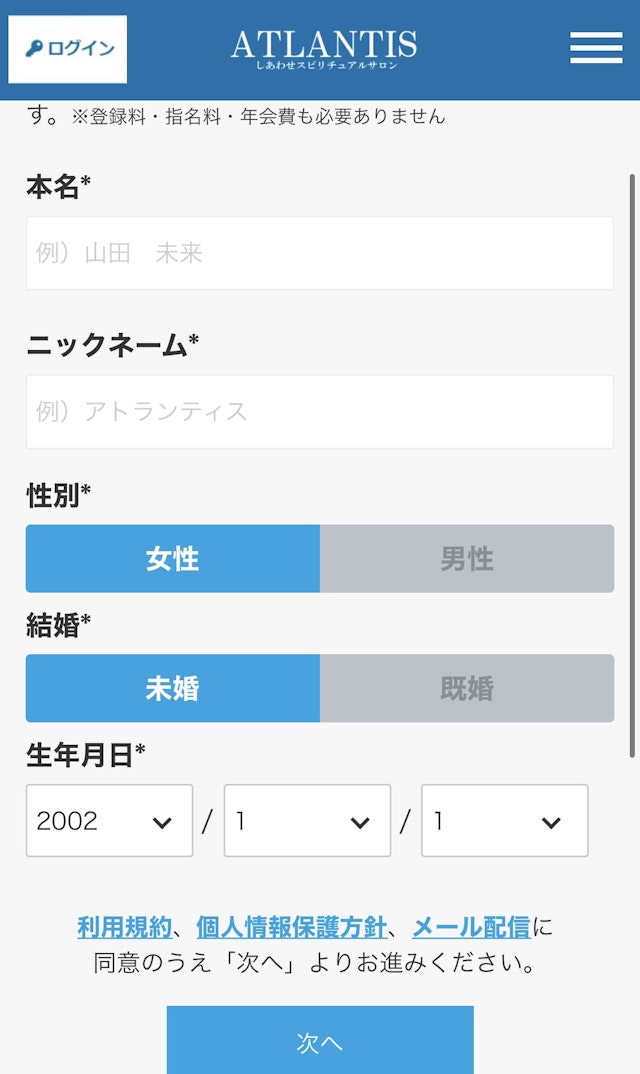Focus the 本名 real name input field
Screen dimensions: 640x1074
(x=320, y=253)
